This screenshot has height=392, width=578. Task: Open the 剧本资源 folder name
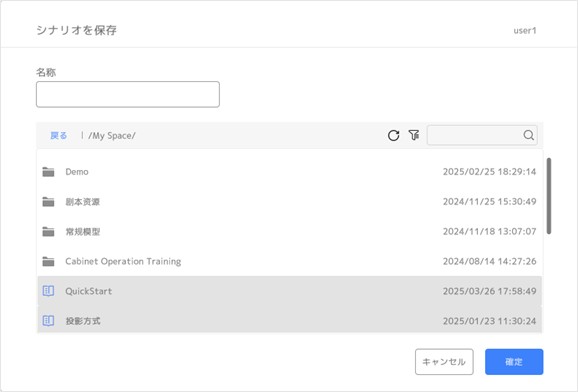[83, 202]
